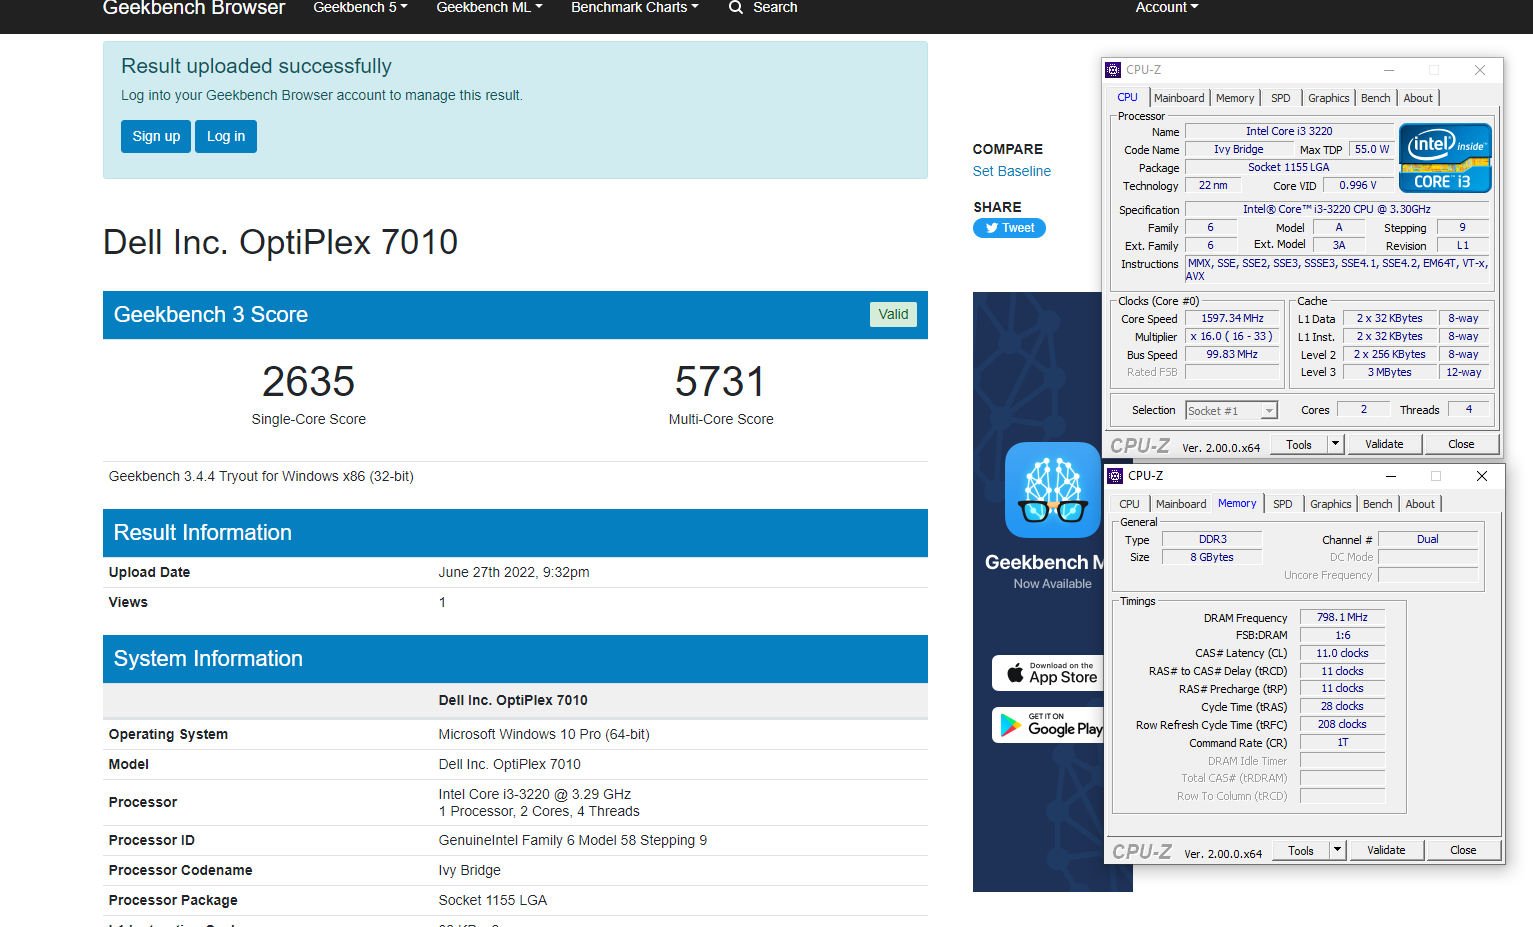Select About tab in top CPU-Z window
This screenshot has height=927, width=1533.
pos(1418,98)
